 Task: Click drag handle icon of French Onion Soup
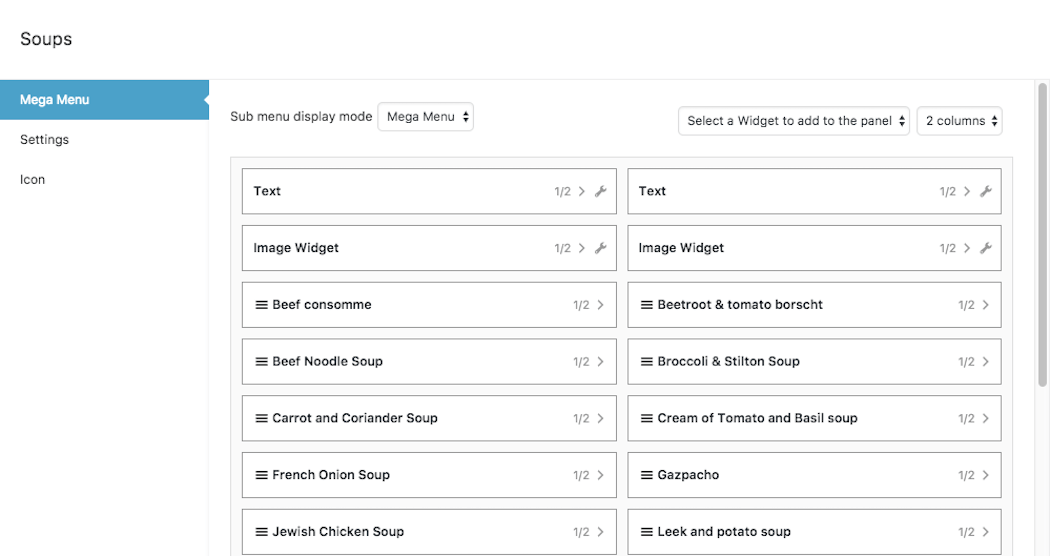point(262,475)
